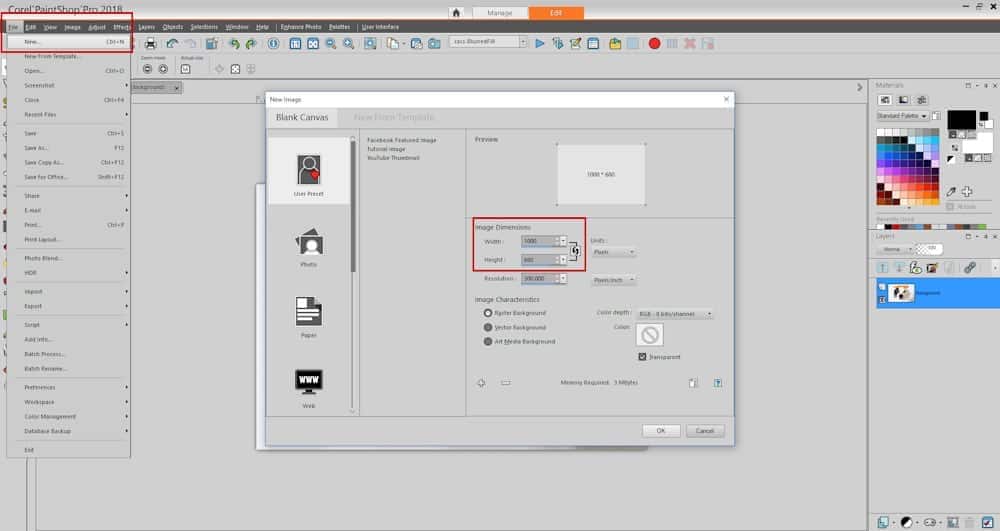1000x531 pixels.
Task: Open the Units dropdown showing Pixels
Action: coord(613,252)
